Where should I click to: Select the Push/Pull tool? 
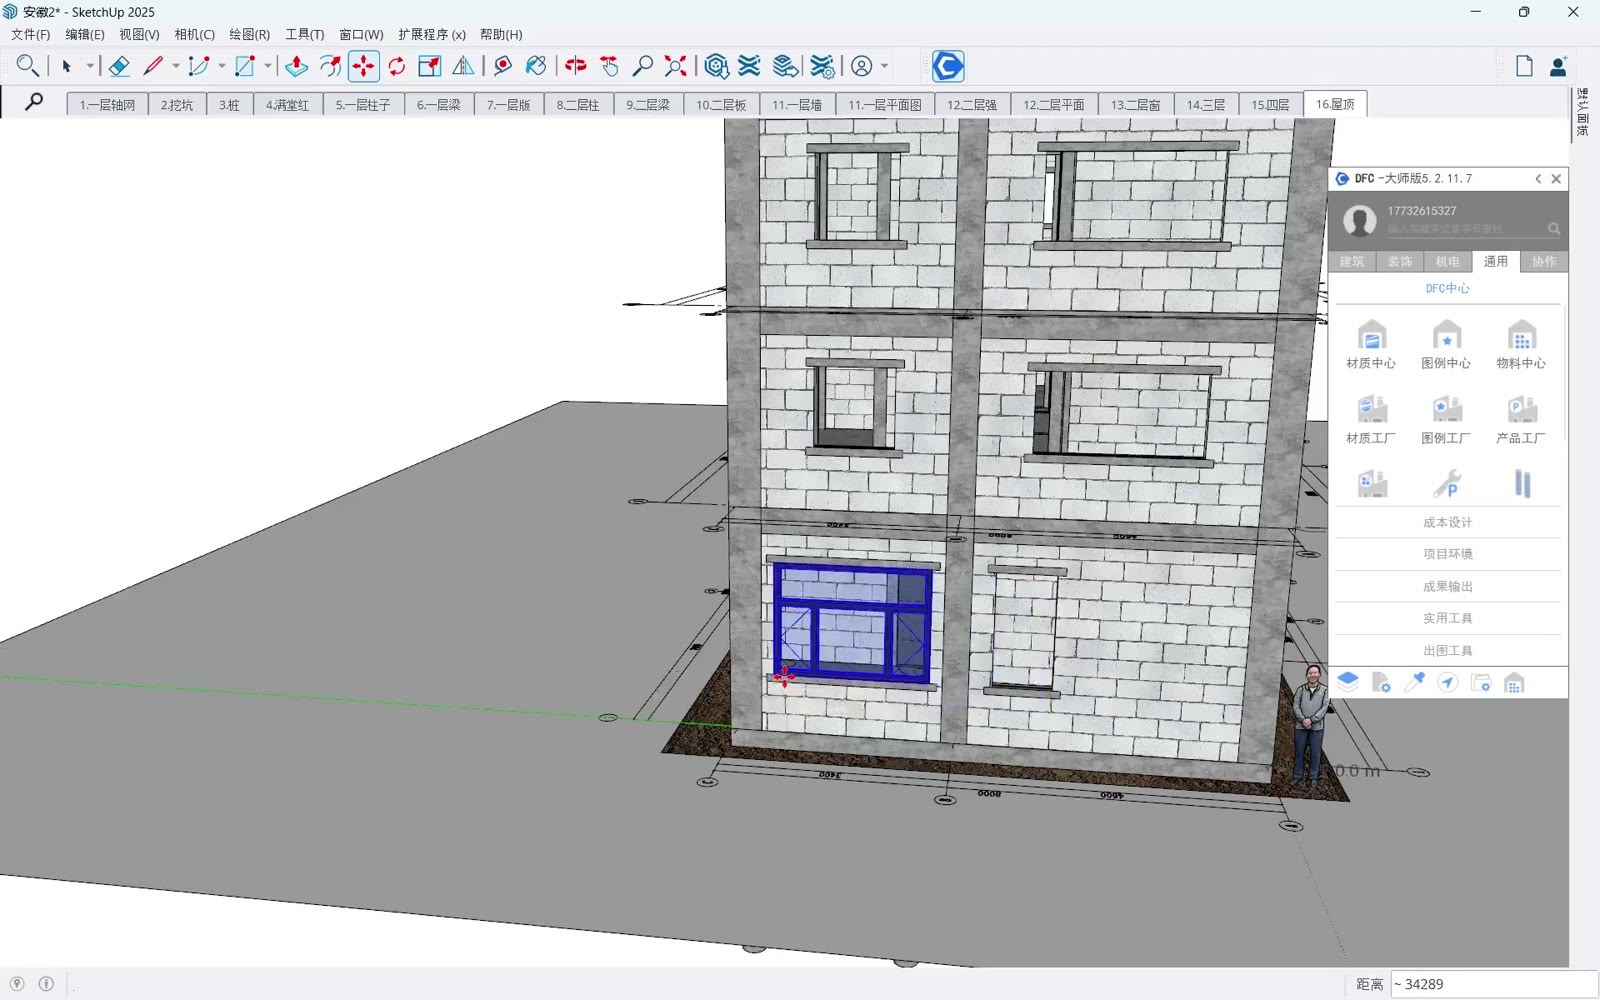pyautogui.click(x=296, y=66)
